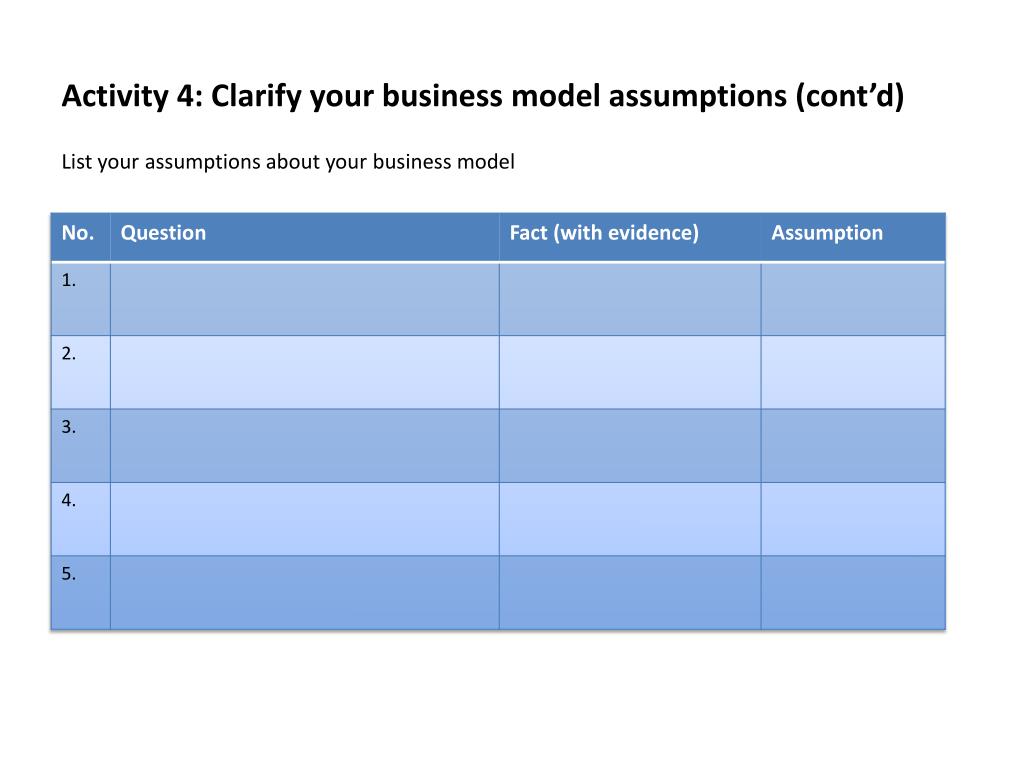Select the subtitle about listing business model assumptions
This screenshot has width=1024, height=768.
click(x=288, y=162)
